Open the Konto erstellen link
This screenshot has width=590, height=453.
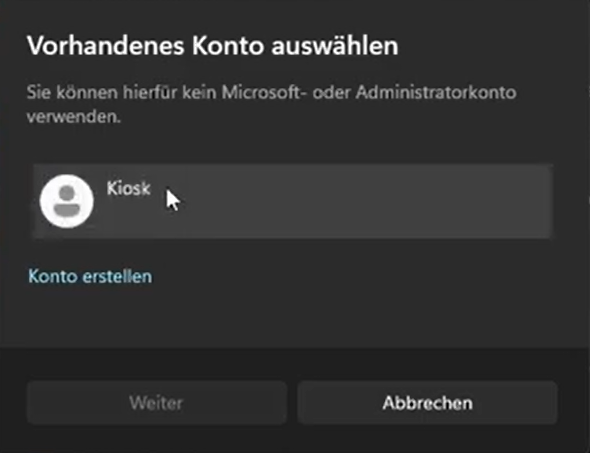pyautogui.click(x=90, y=277)
